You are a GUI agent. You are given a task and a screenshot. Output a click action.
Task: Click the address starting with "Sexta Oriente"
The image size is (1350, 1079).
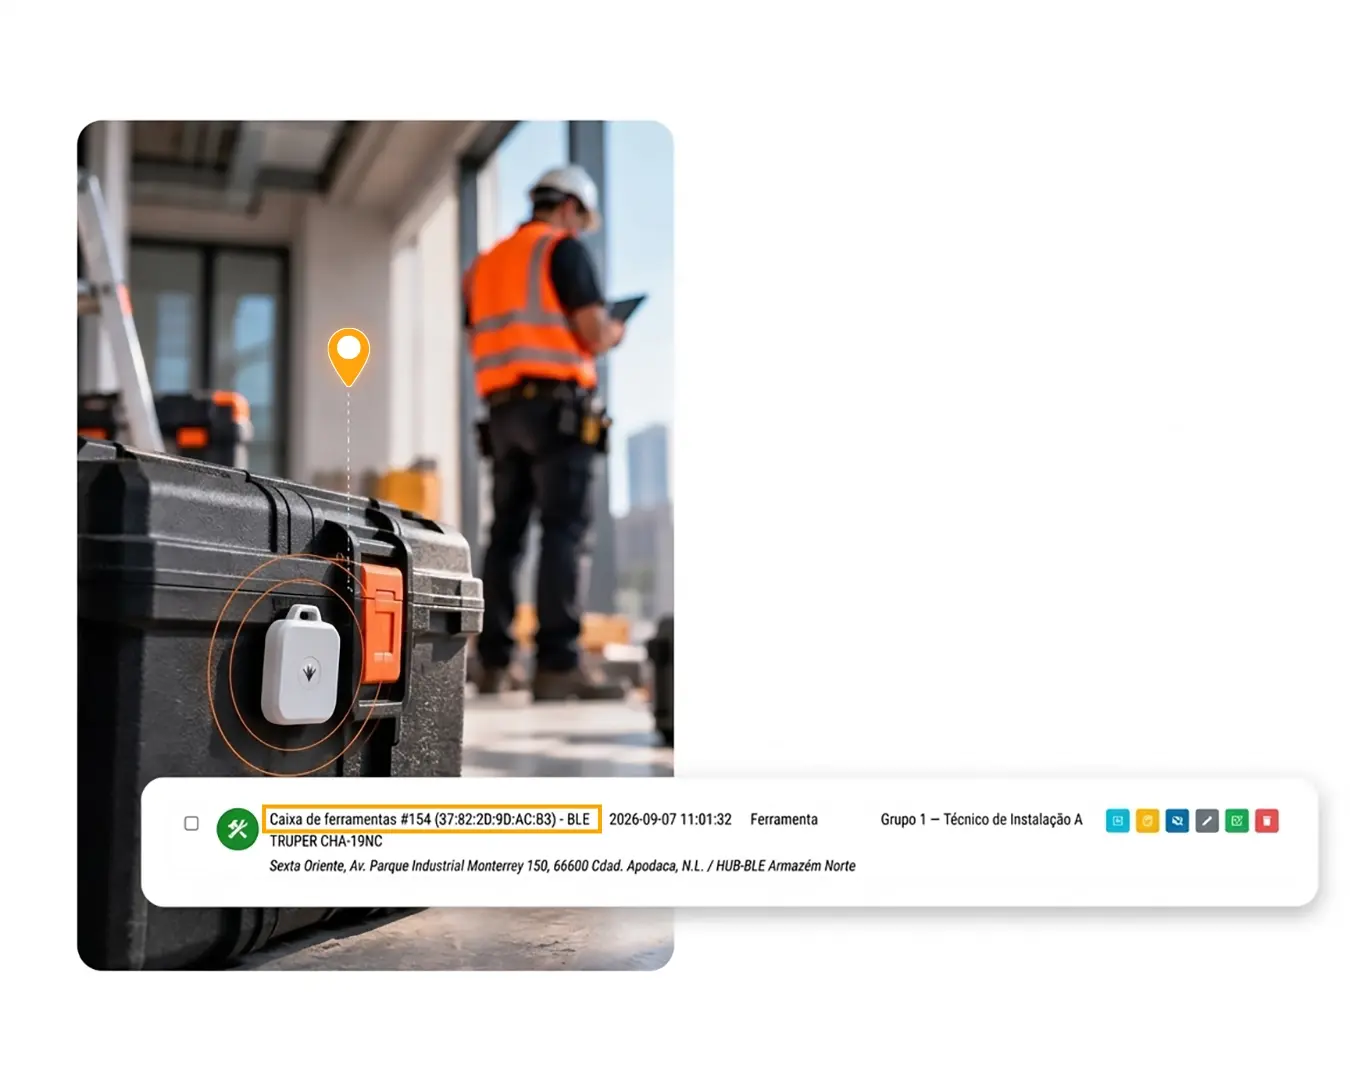click(562, 866)
